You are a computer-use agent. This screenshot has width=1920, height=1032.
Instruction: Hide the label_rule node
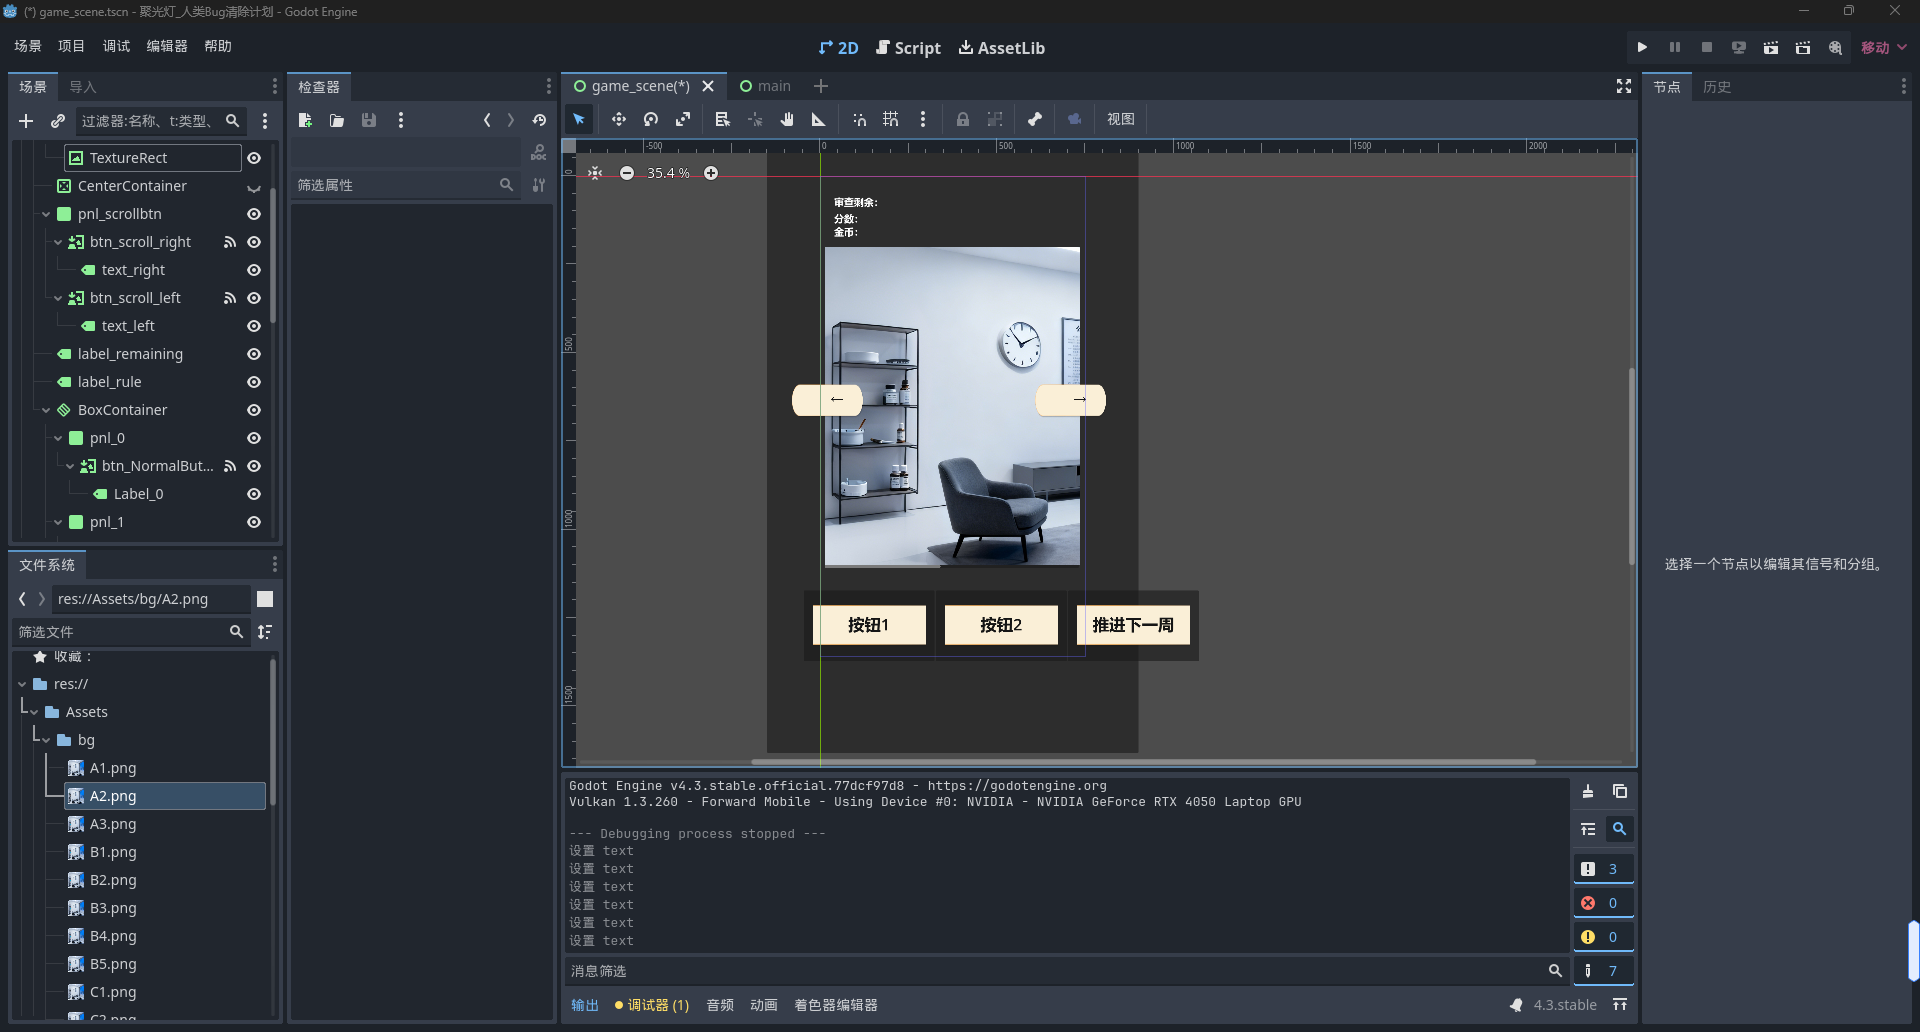tap(254, 382)
